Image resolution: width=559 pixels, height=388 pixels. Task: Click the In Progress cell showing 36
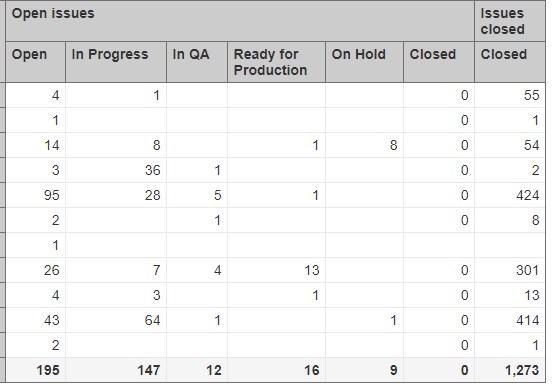(x=116, y=170)
